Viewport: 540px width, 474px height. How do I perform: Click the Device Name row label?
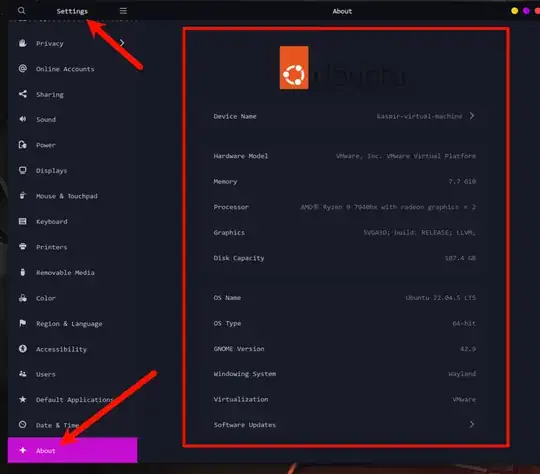[x=235, y=116]
